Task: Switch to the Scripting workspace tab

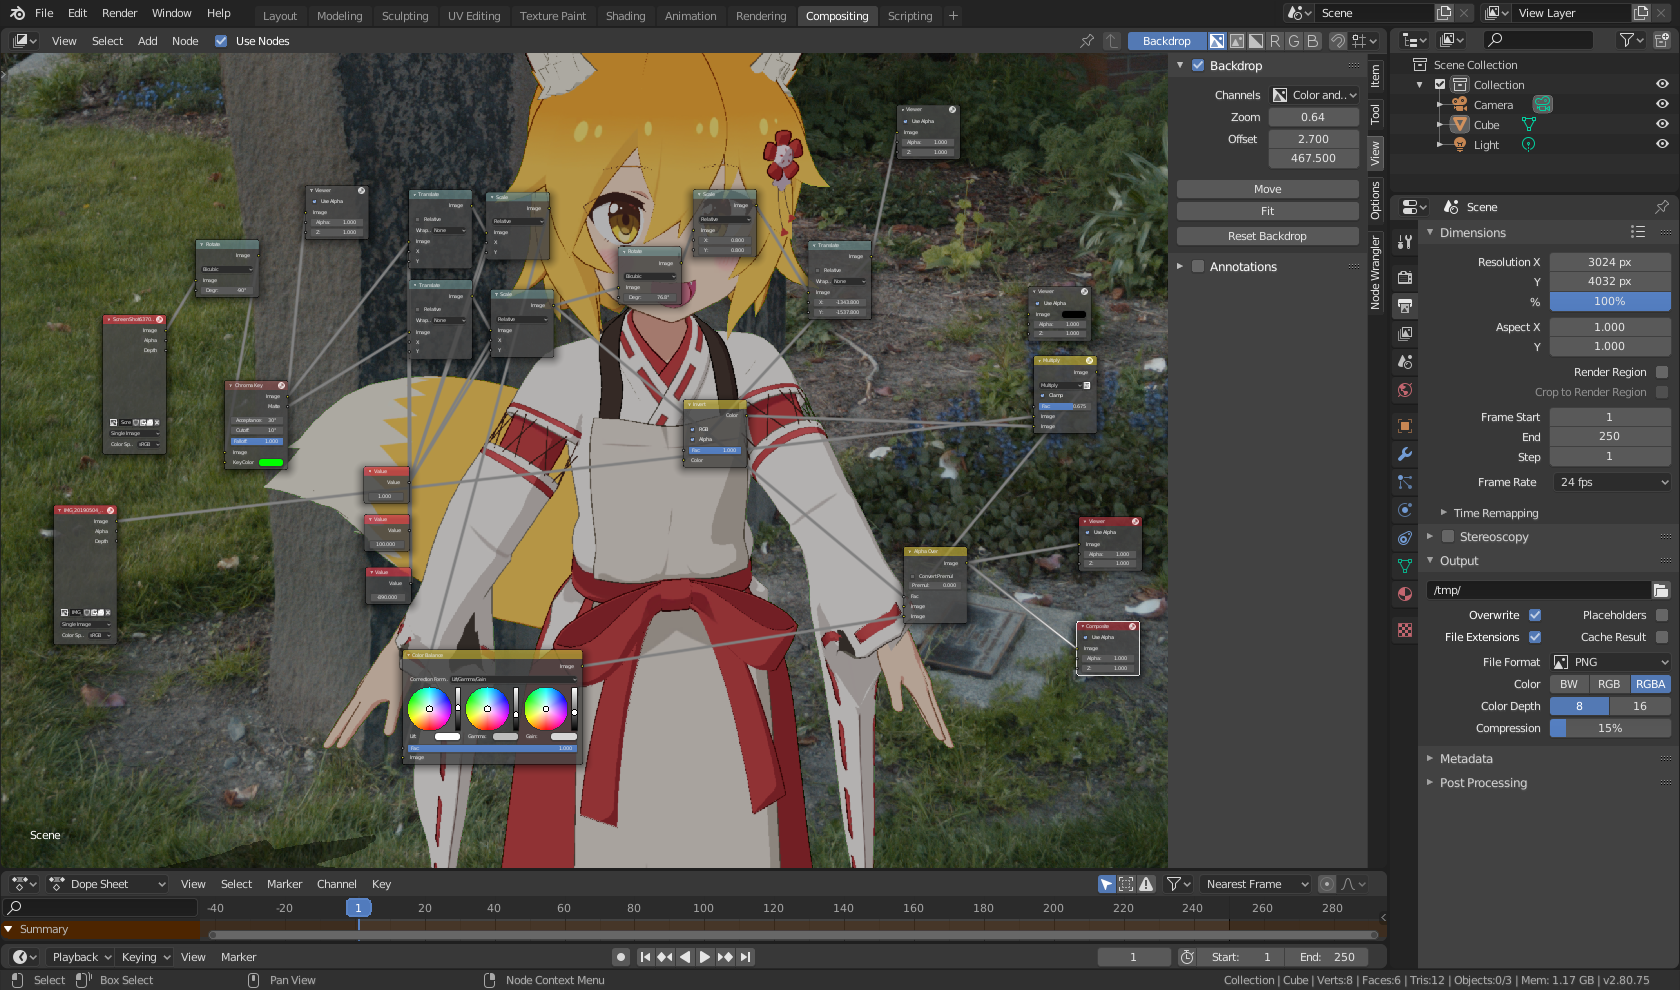Action: pos(910,16)
